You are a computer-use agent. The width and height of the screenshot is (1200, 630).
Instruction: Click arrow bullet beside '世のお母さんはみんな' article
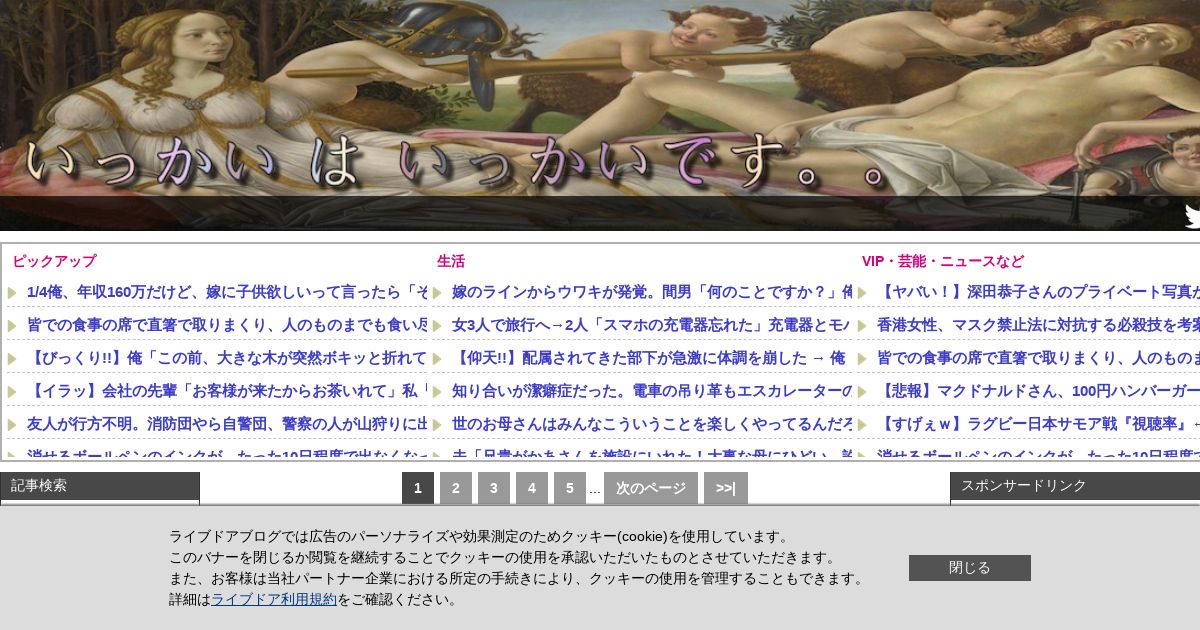(437, 425)
